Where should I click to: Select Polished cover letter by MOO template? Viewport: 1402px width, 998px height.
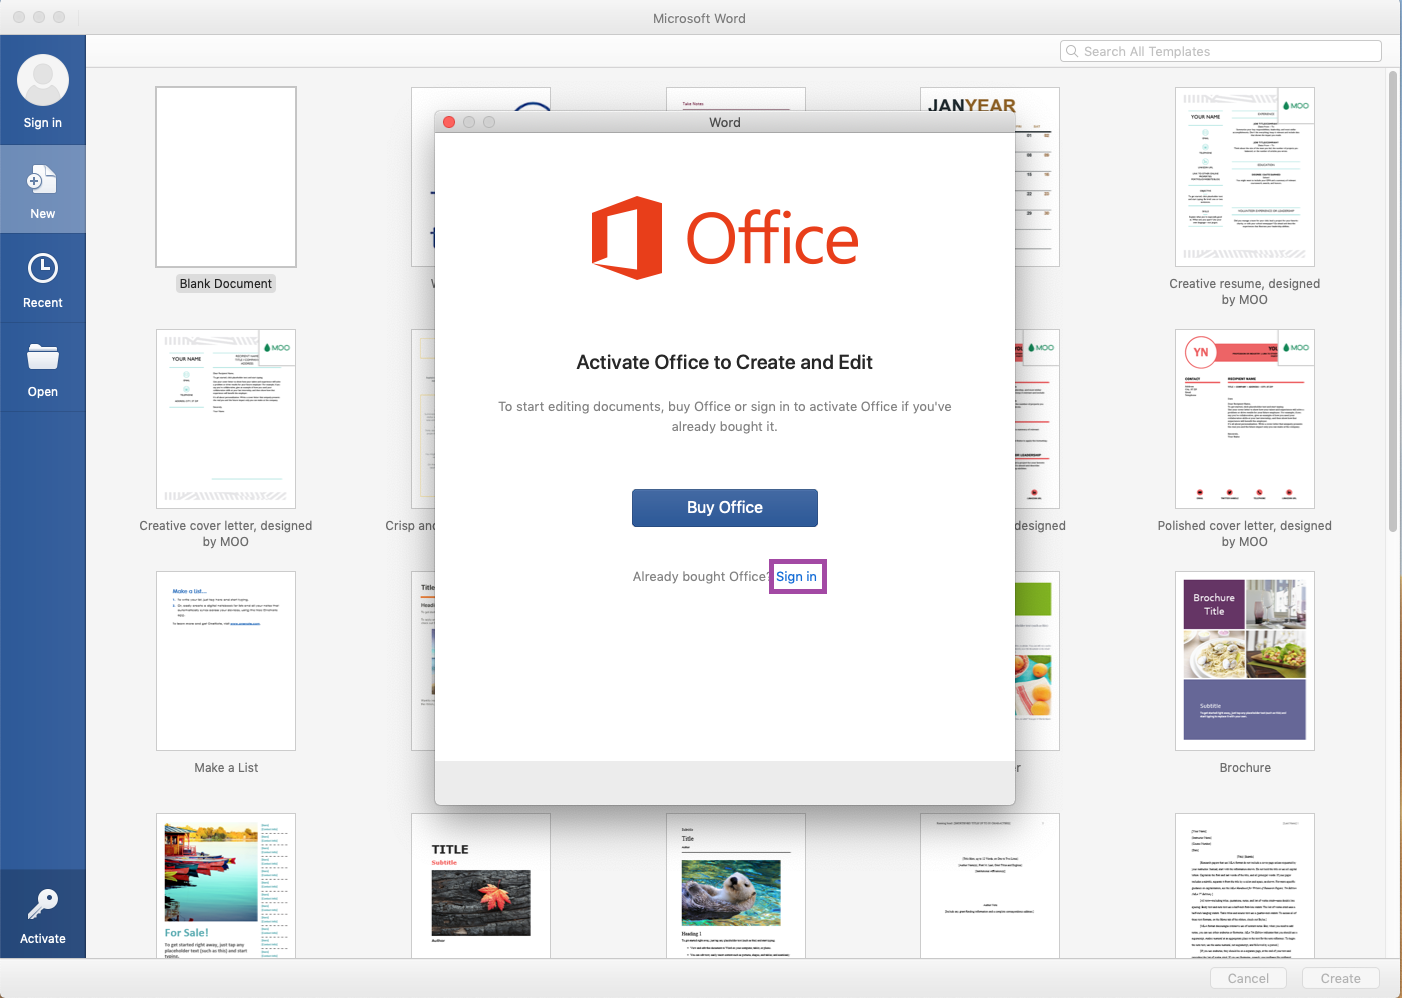tap(1245, 419)
